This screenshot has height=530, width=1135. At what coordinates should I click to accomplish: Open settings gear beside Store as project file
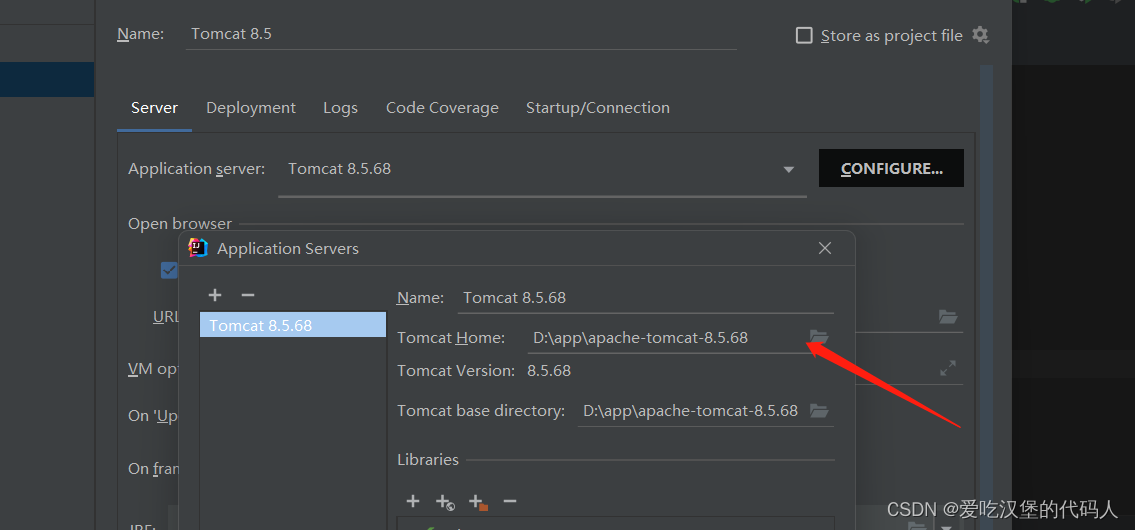point(980,35)
